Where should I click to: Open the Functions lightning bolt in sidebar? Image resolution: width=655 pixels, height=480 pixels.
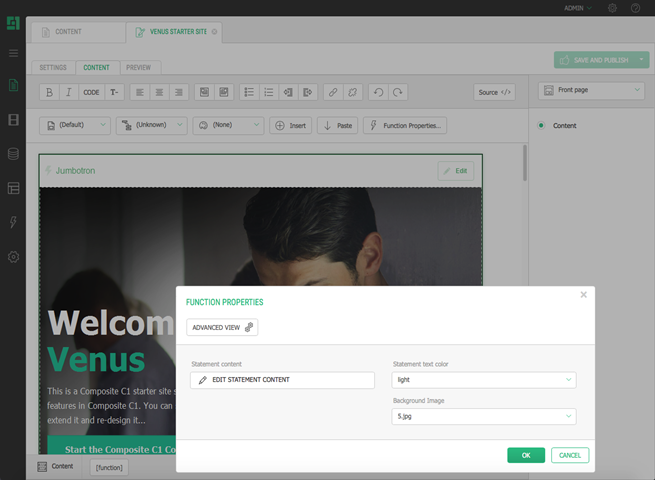[x=13, y=222]
